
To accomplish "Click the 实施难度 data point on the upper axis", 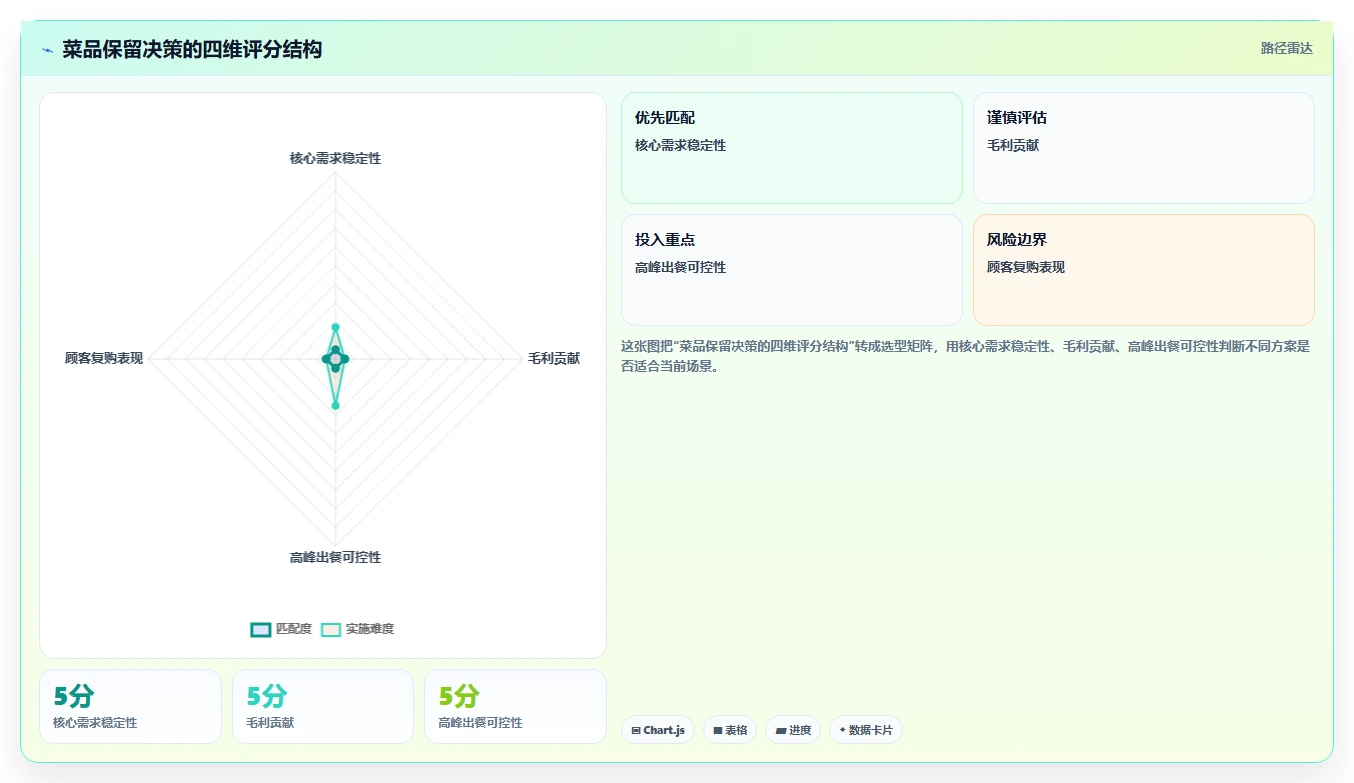I will (x=336, y=327).
